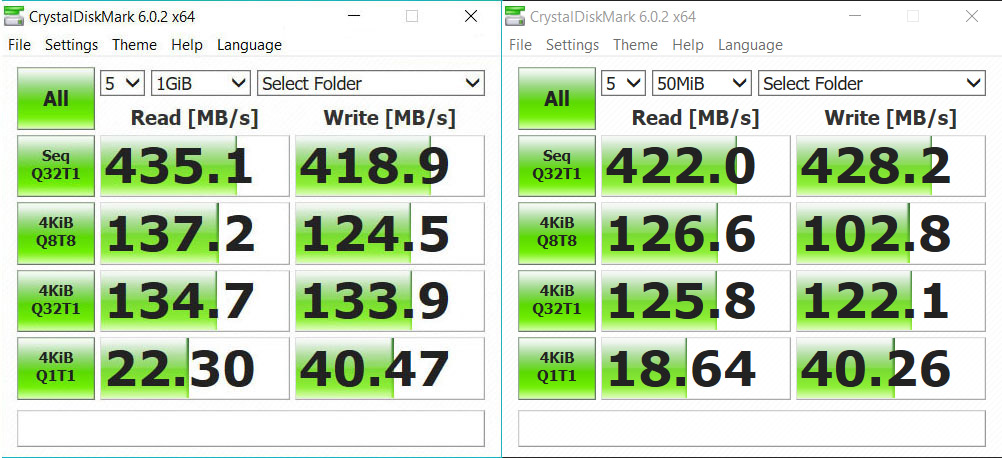The width and height of the screenshot is (1002, 458).
Task: Click the 102.8 write value
Action: (x=891, y=233)
